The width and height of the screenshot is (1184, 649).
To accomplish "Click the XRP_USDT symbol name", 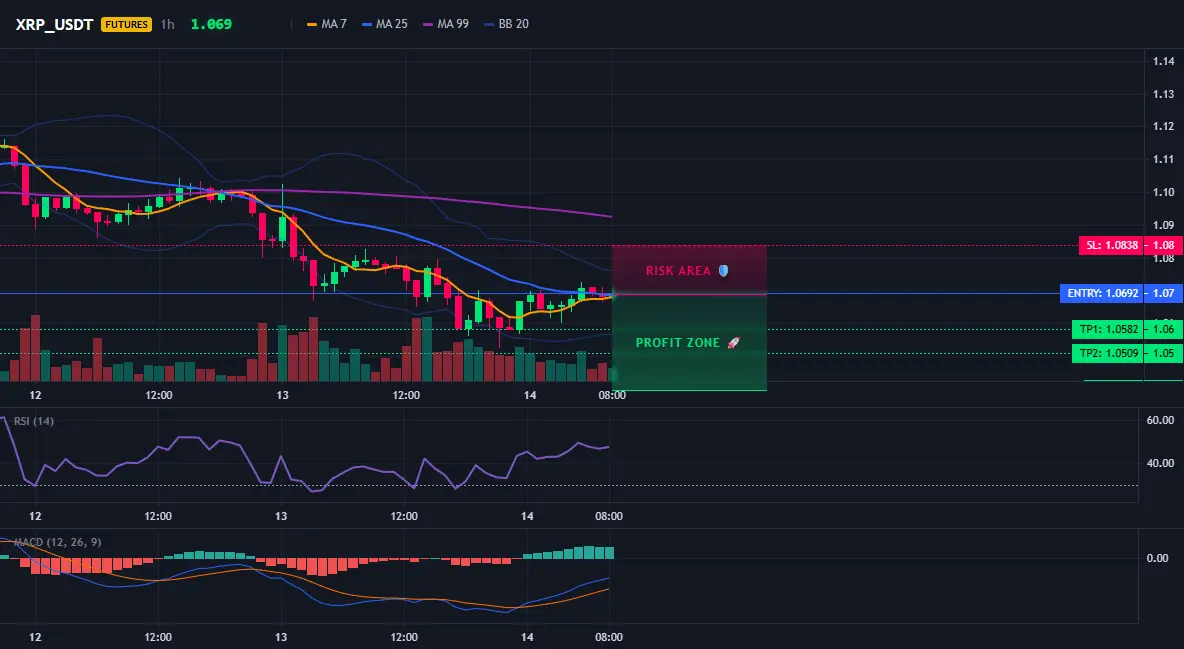I will pyautogui.click(x=54, y=24).
